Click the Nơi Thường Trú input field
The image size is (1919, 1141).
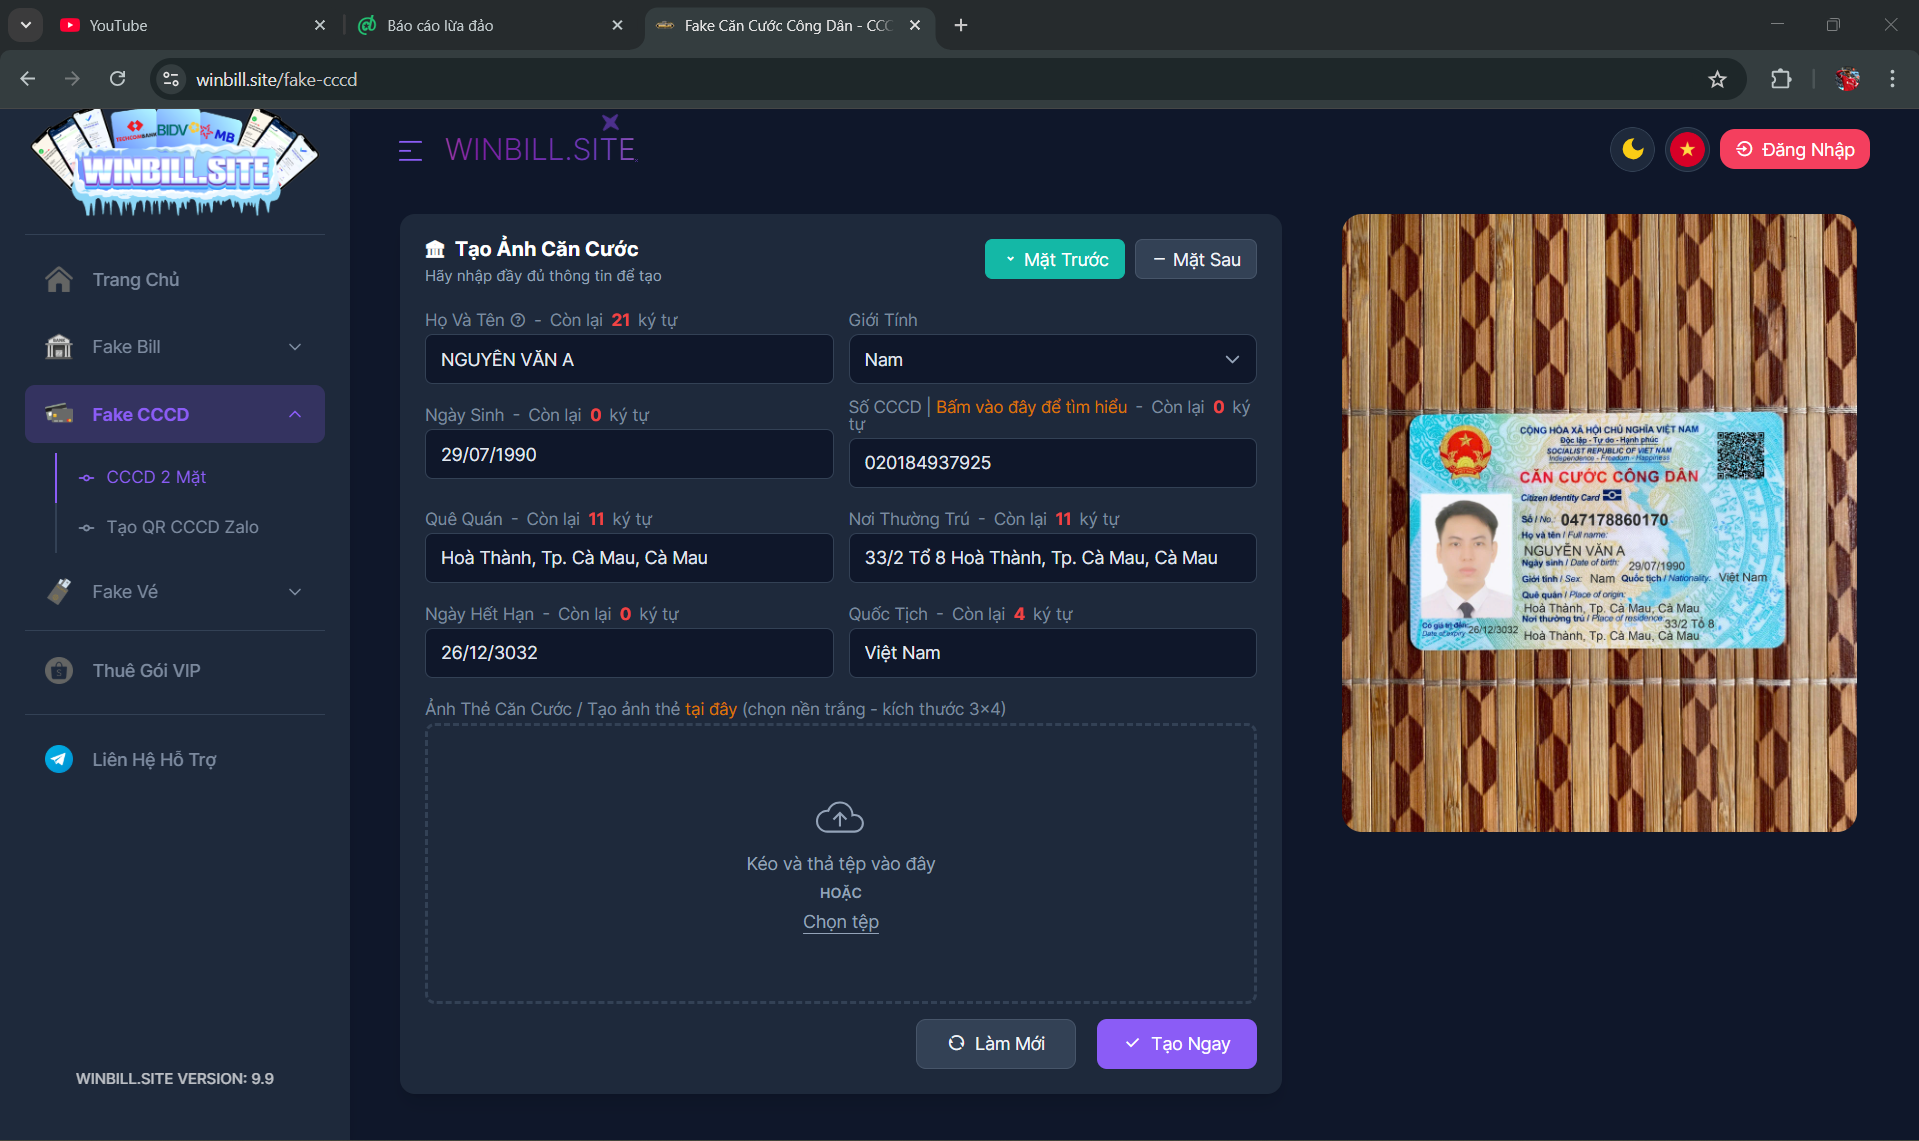(x=1052, y=557)
